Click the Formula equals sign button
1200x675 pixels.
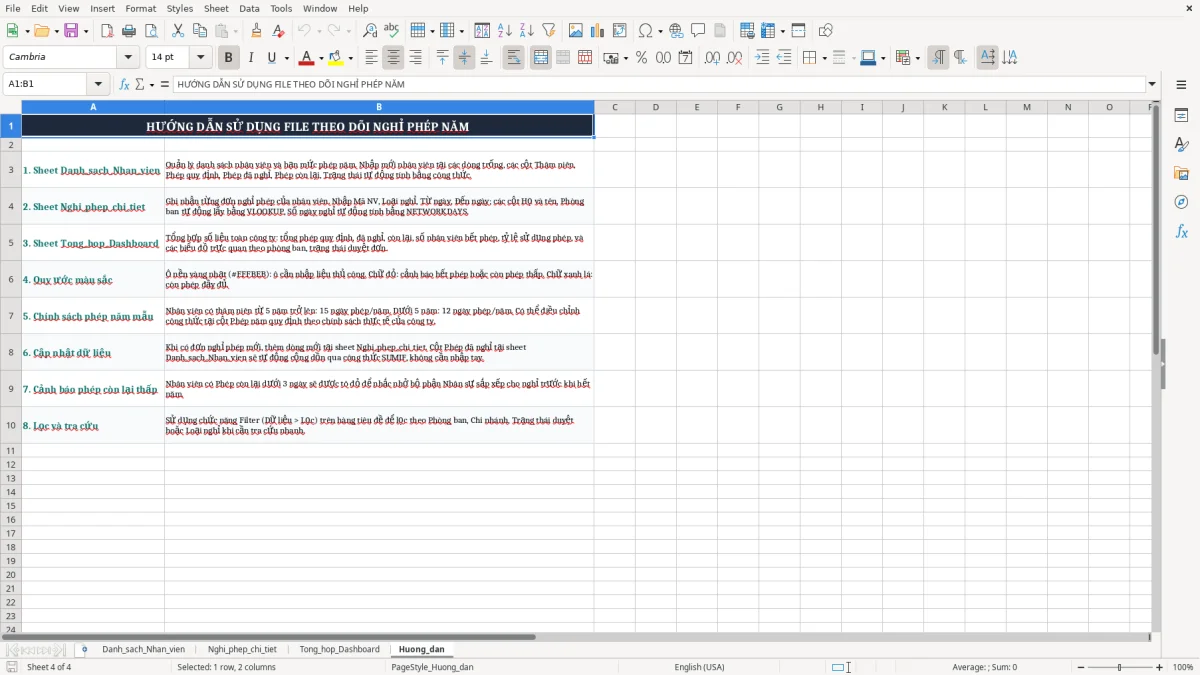point(165,84)
